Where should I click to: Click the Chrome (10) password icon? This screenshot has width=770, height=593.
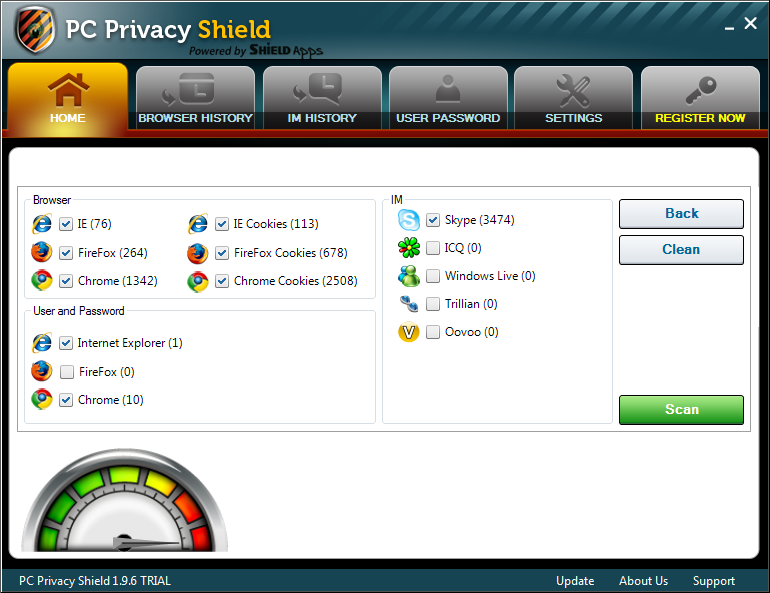(42, 399)
